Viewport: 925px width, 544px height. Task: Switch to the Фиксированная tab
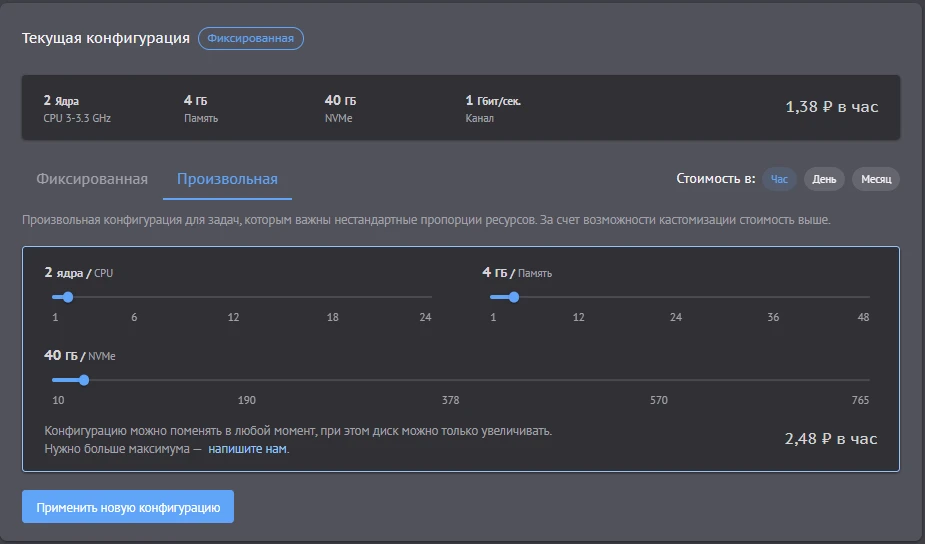(92, 179)
